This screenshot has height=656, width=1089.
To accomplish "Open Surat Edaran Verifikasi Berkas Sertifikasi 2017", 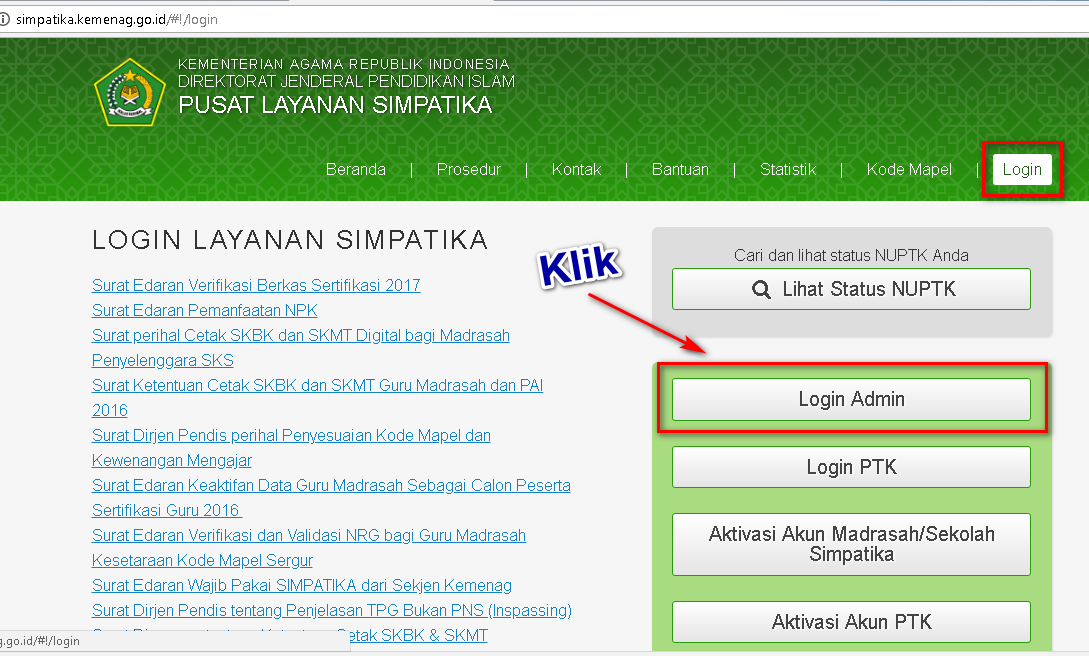I will pyautogui.click(x=256, y=285).
